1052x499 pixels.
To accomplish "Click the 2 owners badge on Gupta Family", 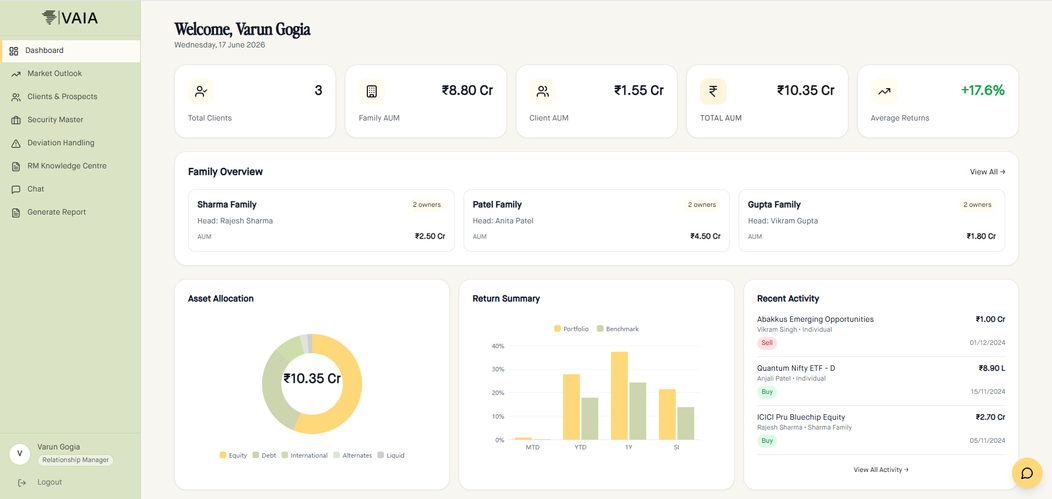I will (x=977, y=205).
